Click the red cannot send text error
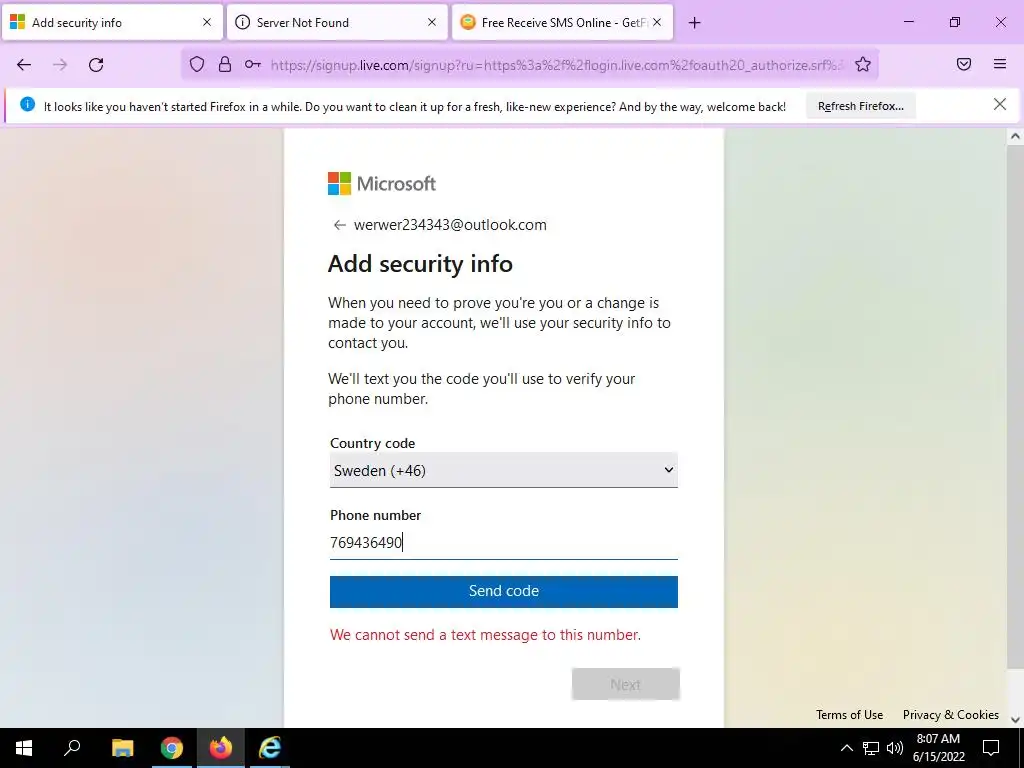Viewport: 1024px width, 768px height. tap(485, 635)
